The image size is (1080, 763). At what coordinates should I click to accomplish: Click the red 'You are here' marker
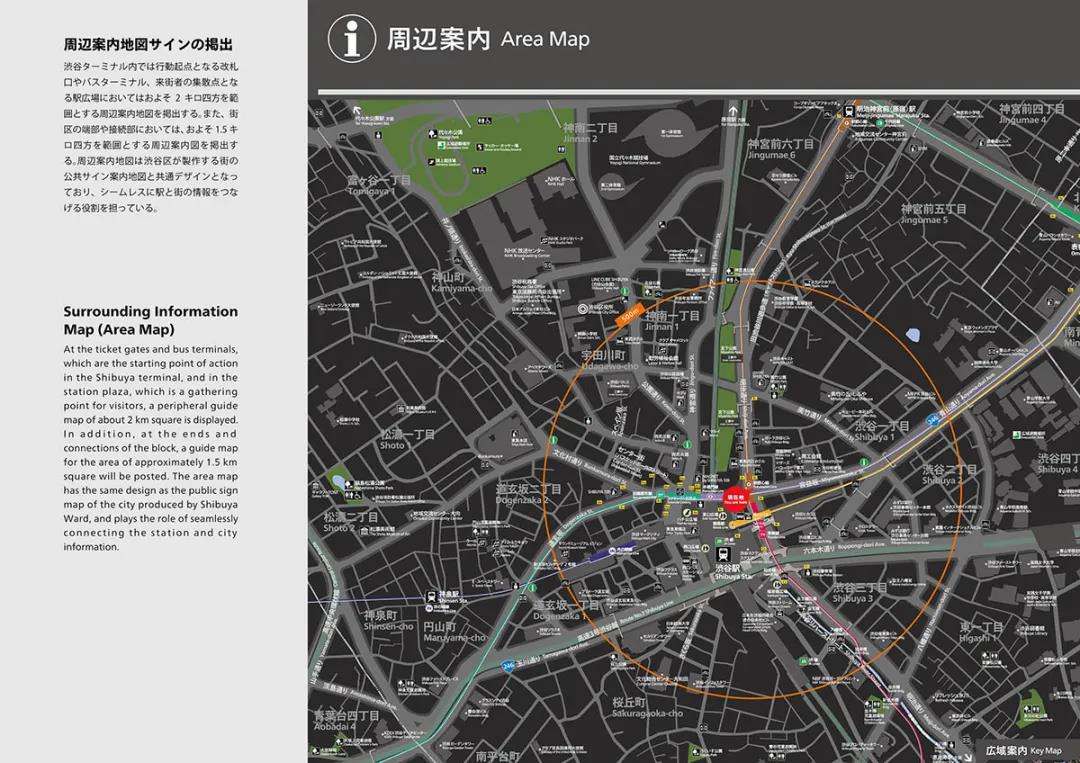click(x=734, y=497)
